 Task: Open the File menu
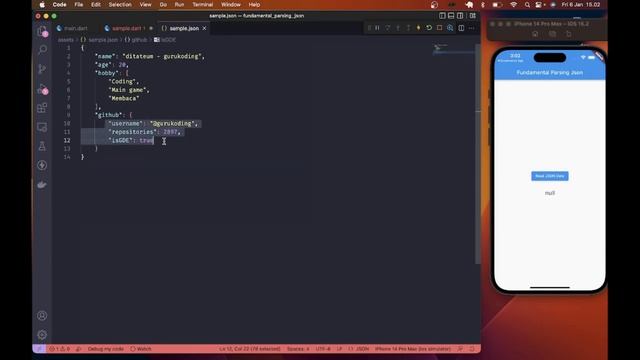(x=79, y=4)
